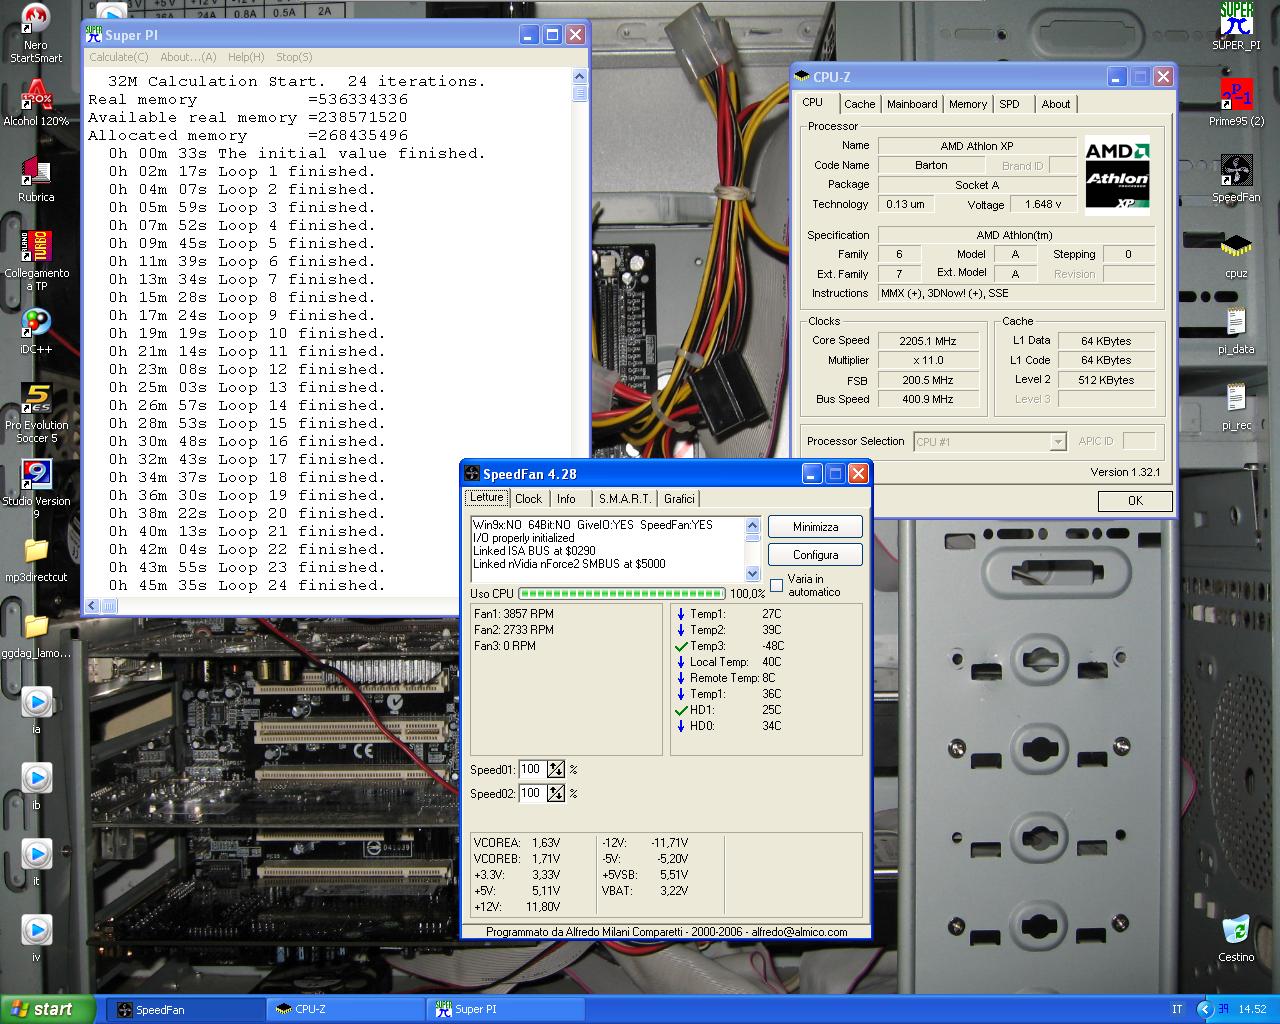The image size is (1280, 1024).
Task: Click Speed02 spinner control
Action: [x=556, y=793]
